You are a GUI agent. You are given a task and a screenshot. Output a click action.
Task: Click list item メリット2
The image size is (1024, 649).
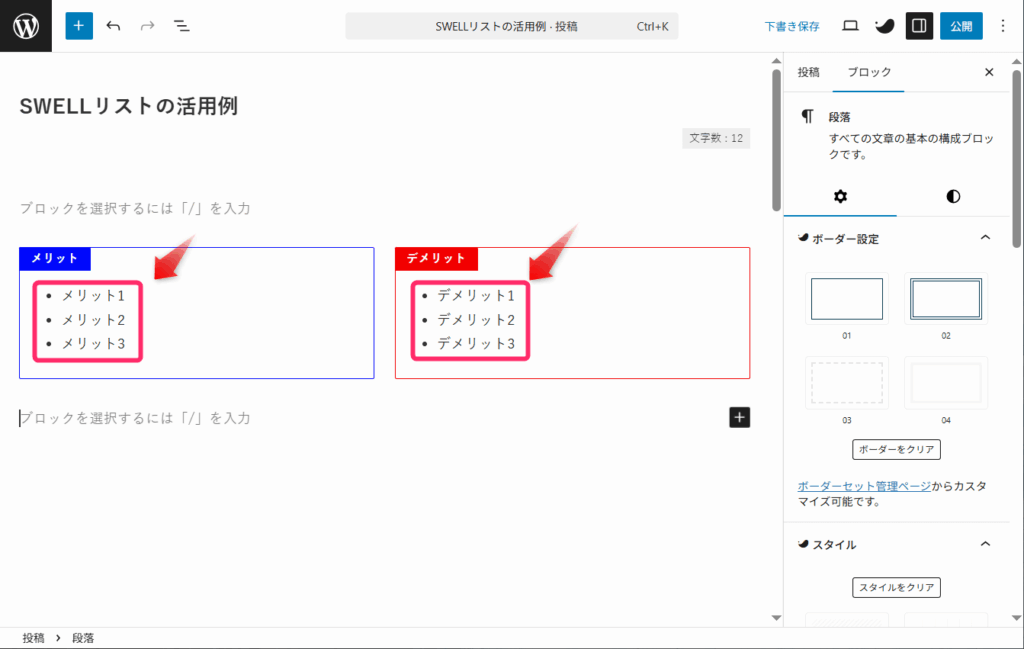tap(93, 320)
